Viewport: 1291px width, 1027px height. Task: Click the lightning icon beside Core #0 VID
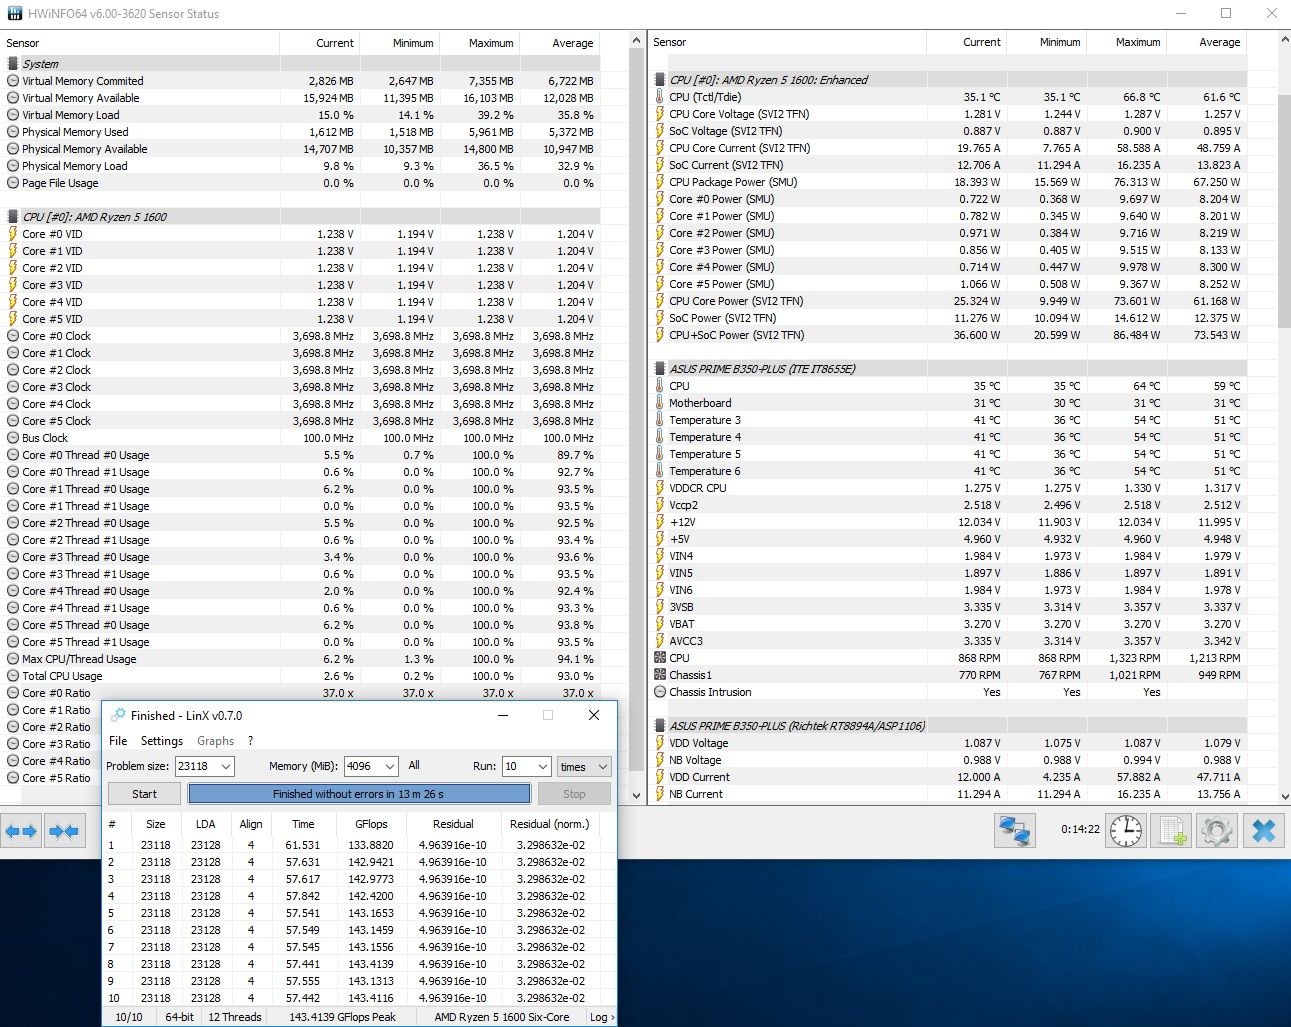13,234
